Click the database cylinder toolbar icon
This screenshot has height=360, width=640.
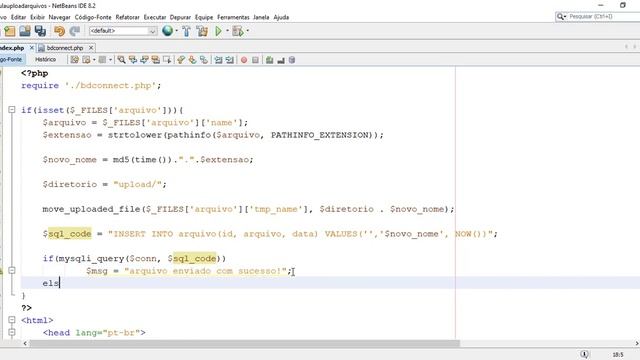tap(292, 60)
